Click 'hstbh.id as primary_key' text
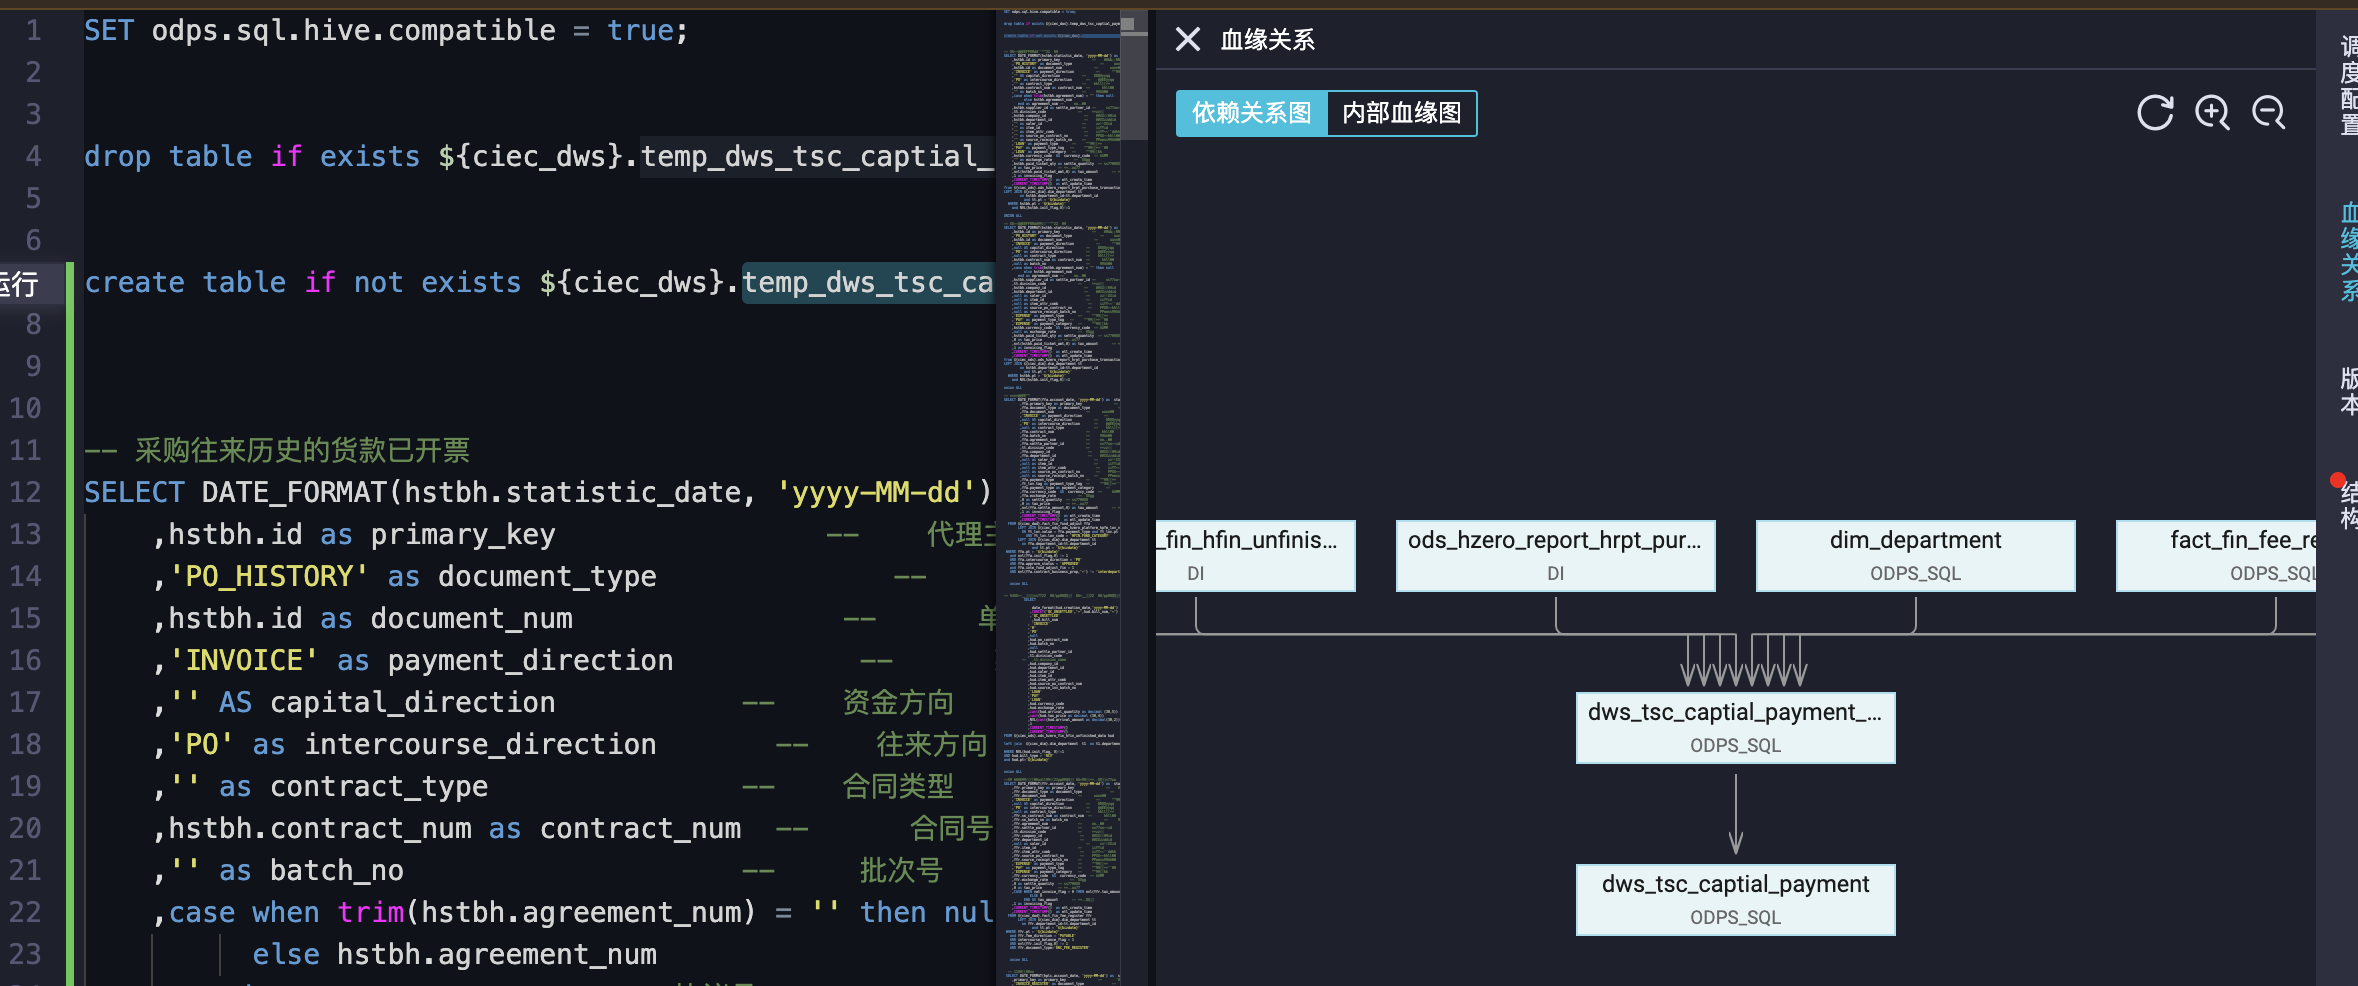Screen dimensions: 2358x986 (362, 534)
